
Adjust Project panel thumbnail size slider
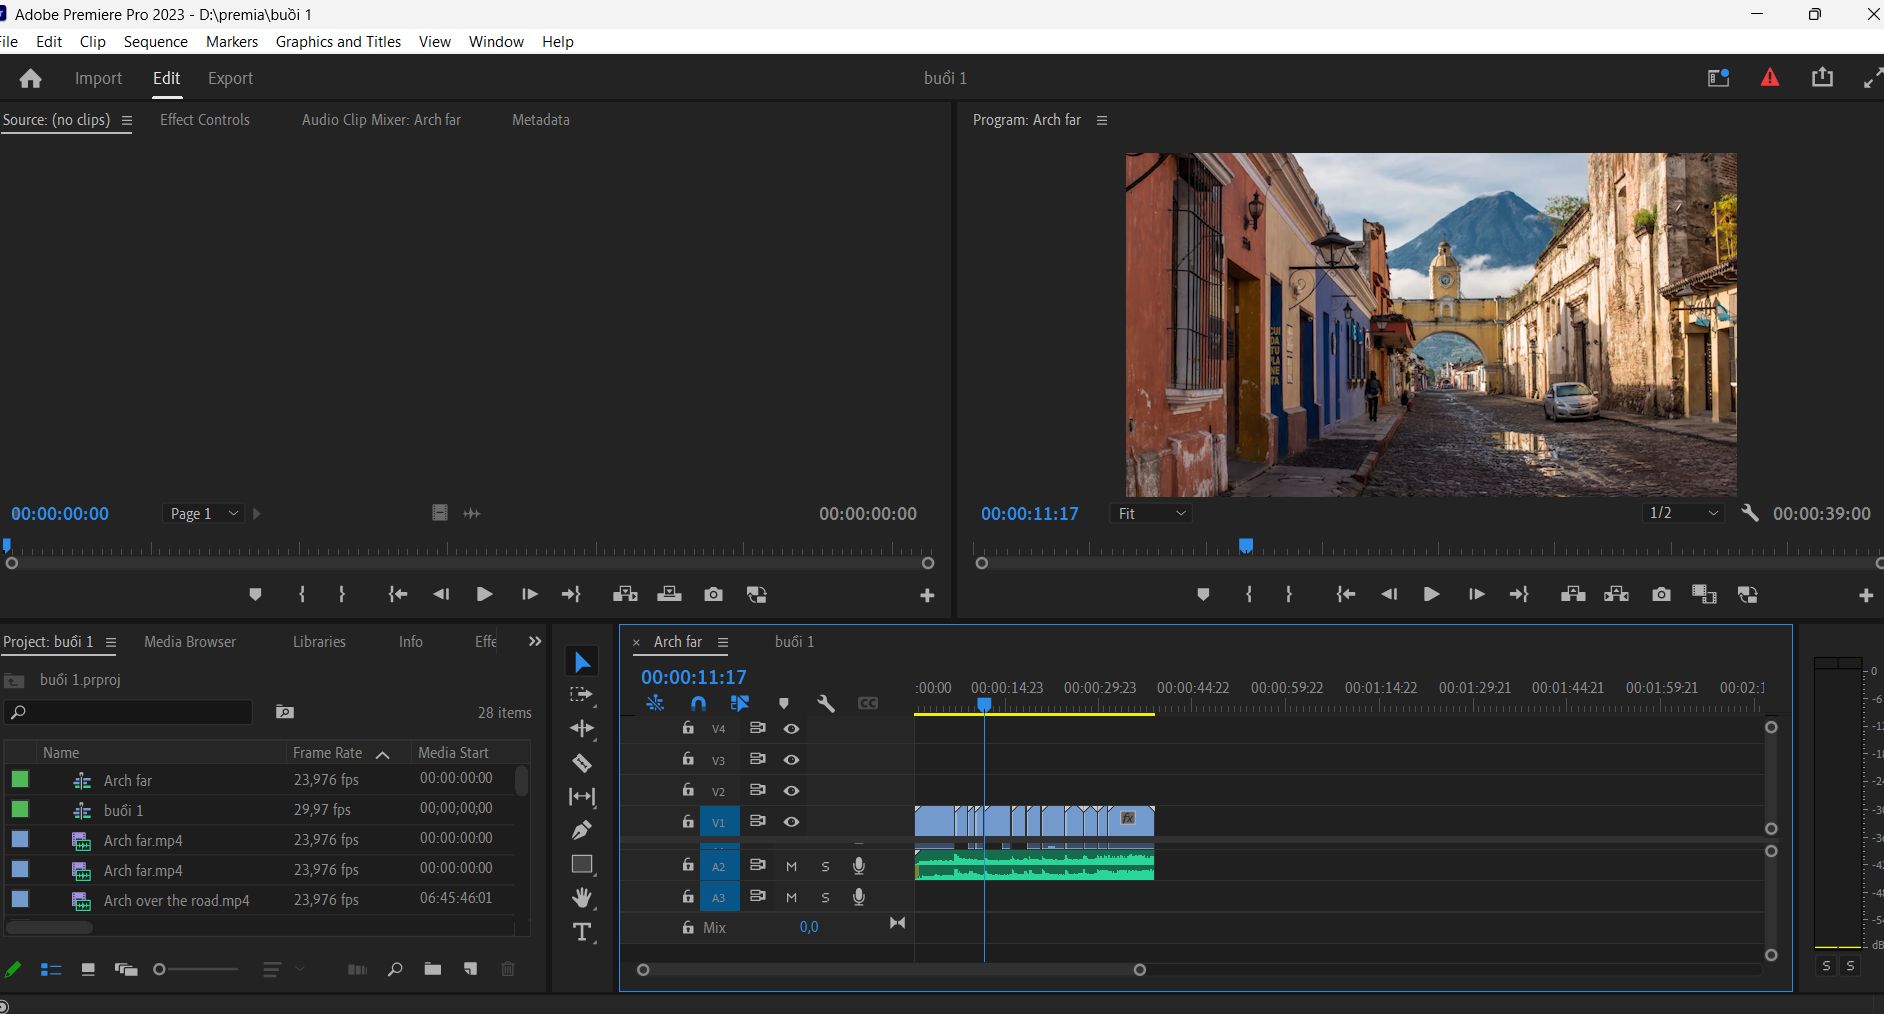(x=196, y=969)
